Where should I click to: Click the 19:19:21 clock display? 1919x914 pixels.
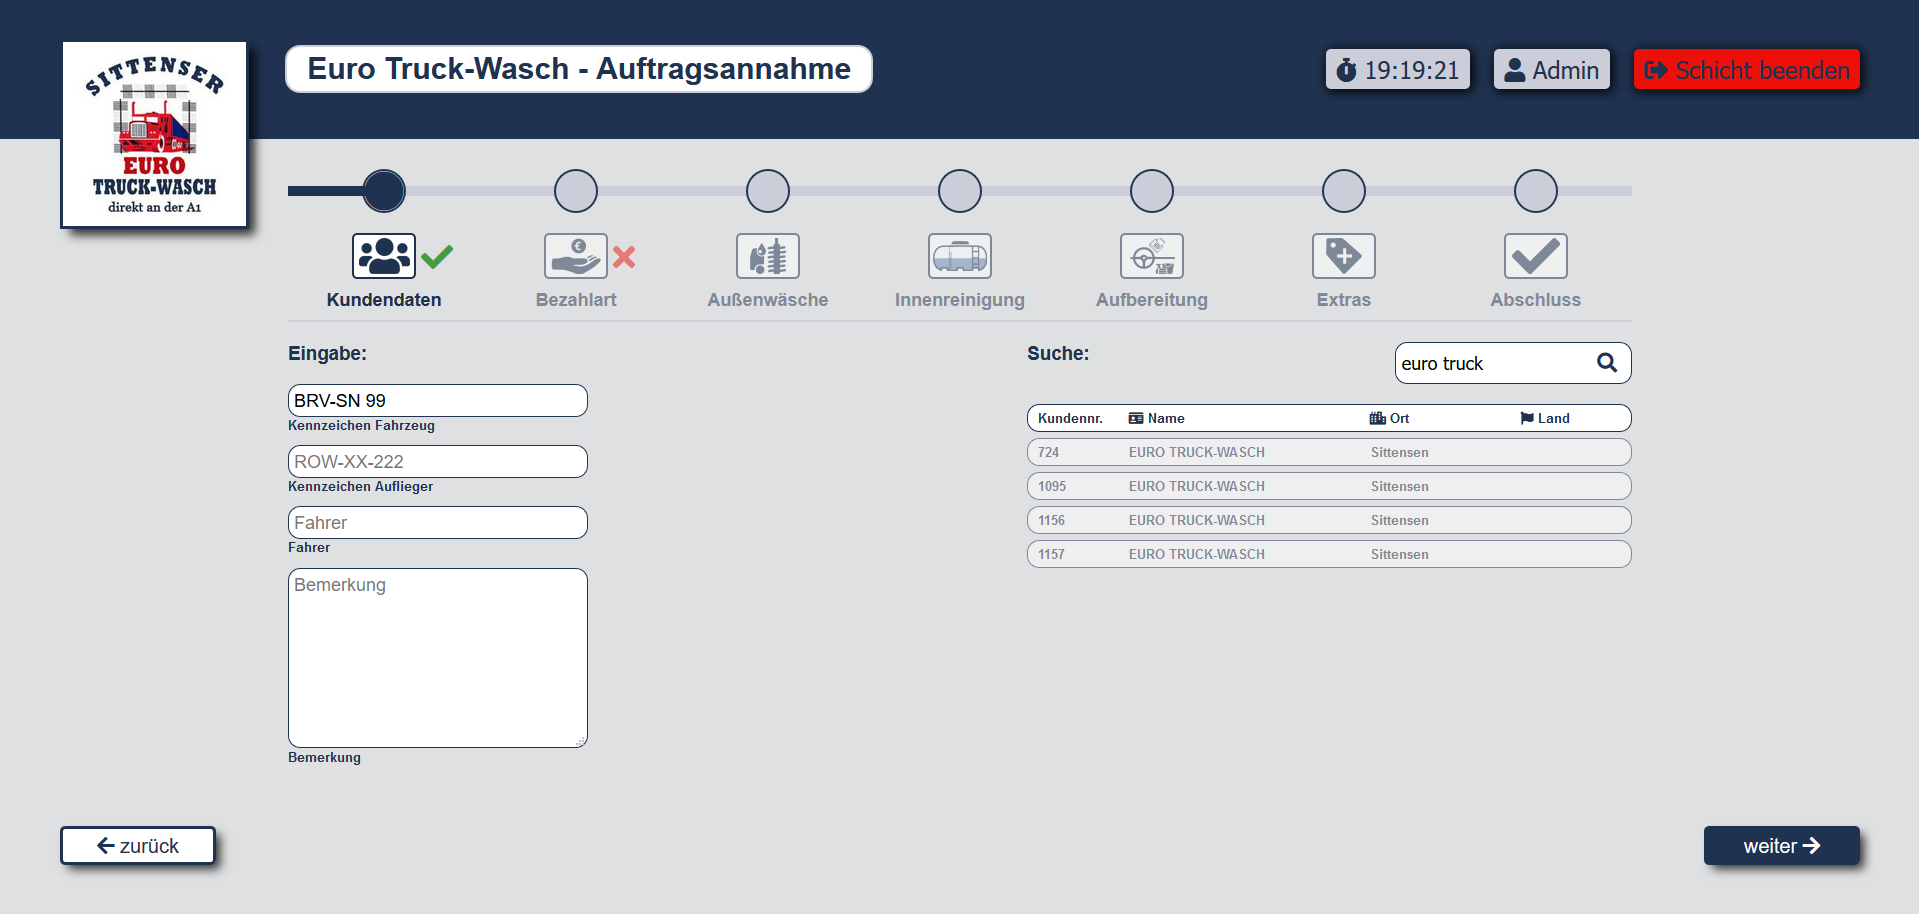1398,70
